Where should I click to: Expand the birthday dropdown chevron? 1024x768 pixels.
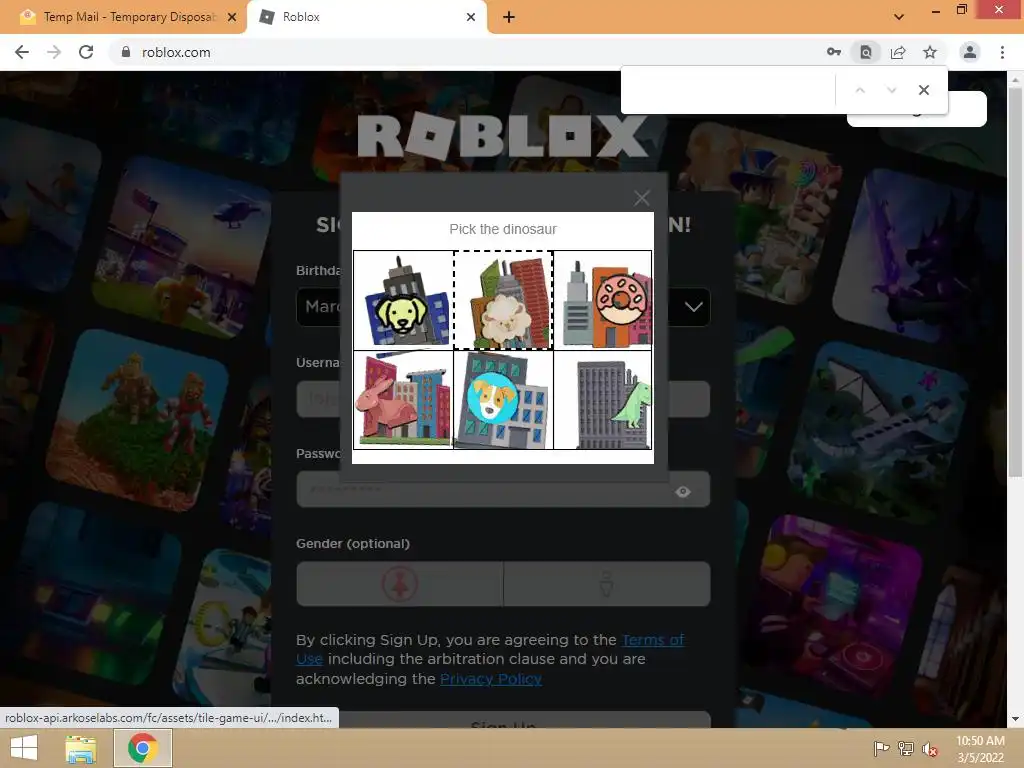(694, 306)
